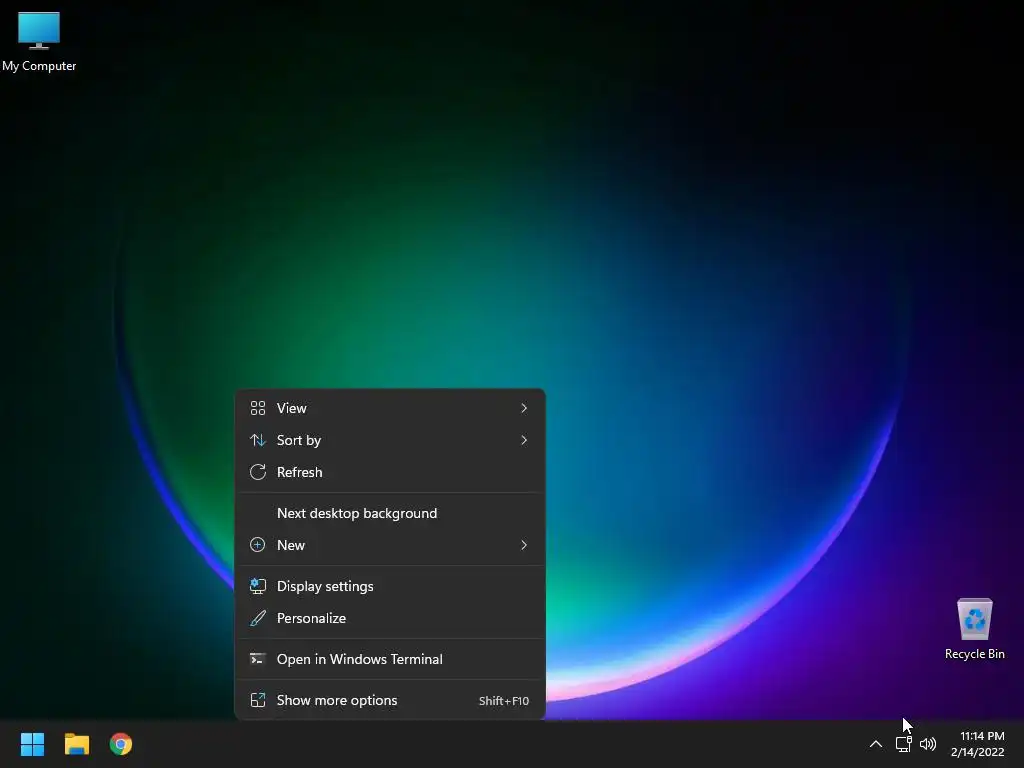Click the Sort by arrows icon
1024x768 pixels.
(x=258, y=440)
